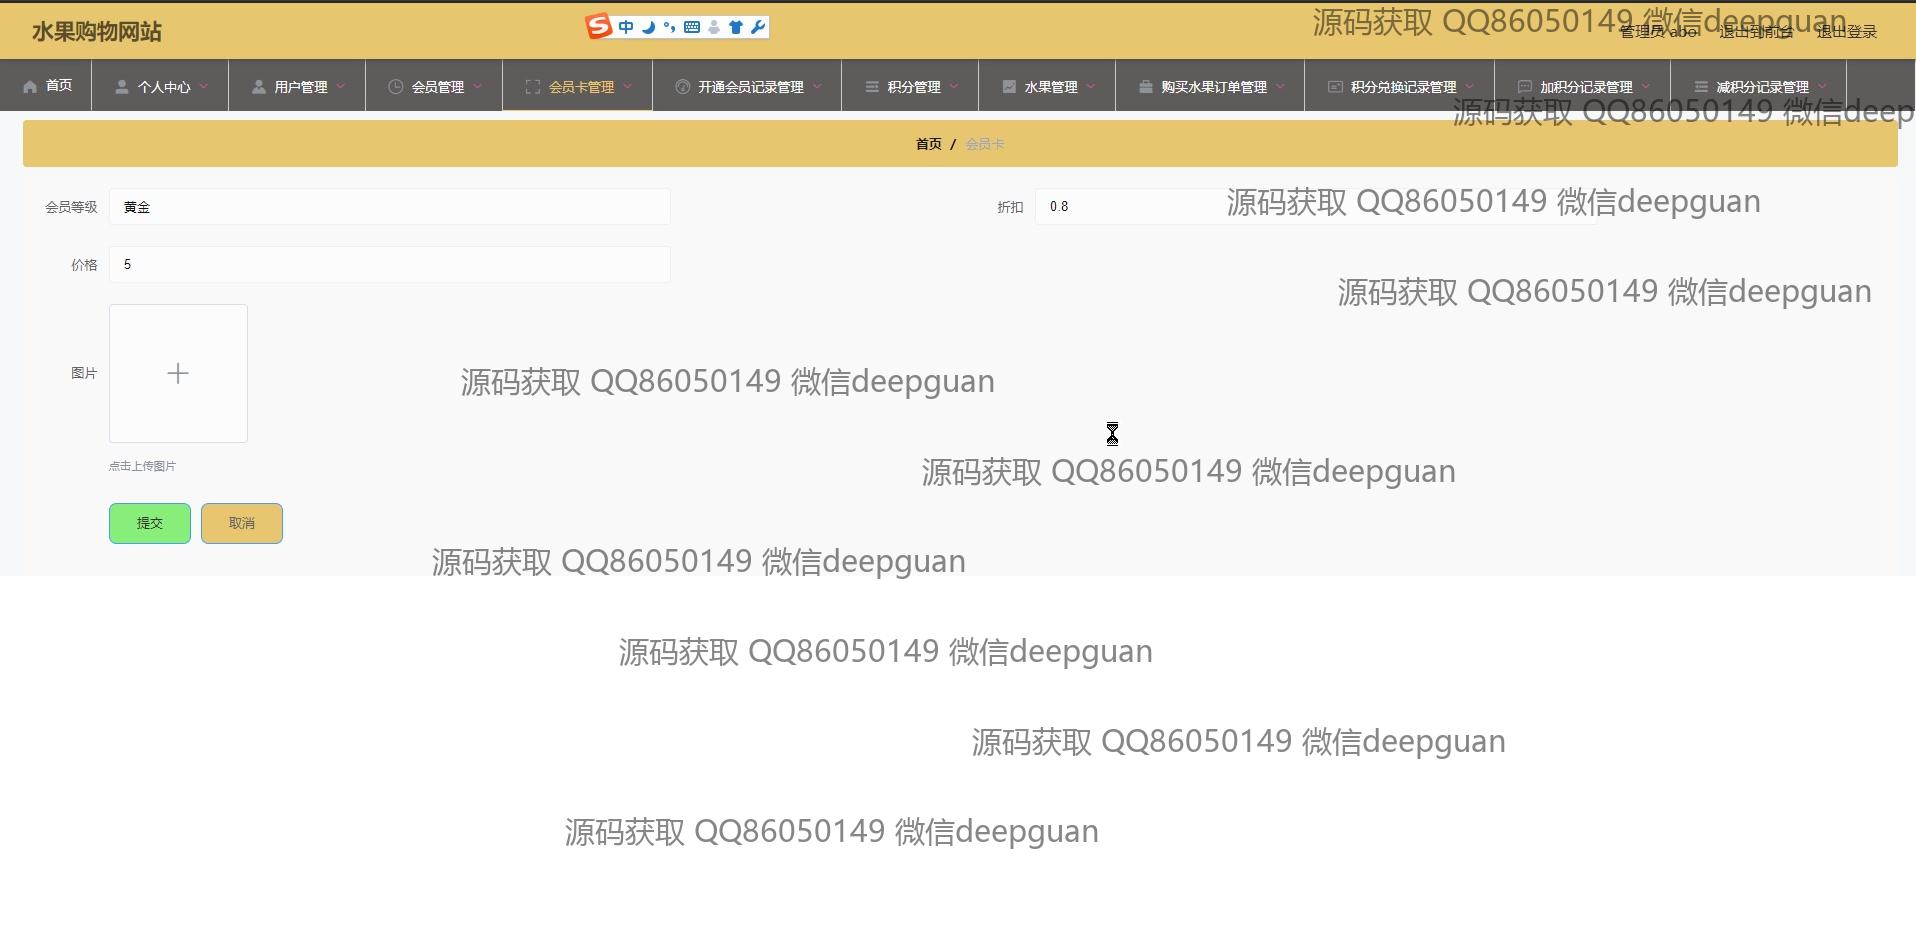Expand the 个人中心 dropdown arrow
Screen dimensions: 1916x928
coord(204,87)
